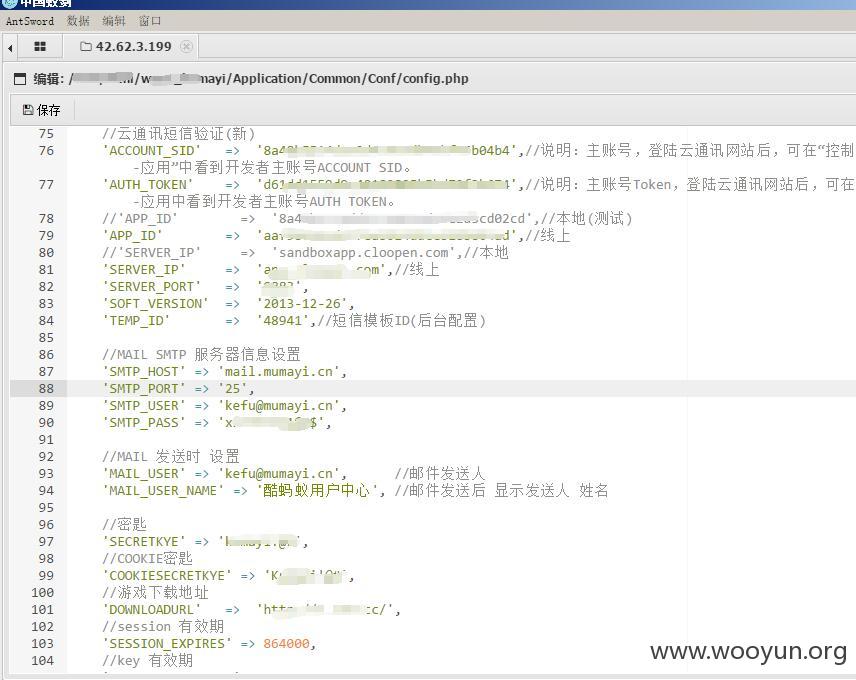Screen dimensions: 856x680
Task: Click the 'SERVER_PORT' key on line 82
Action: 151,287
